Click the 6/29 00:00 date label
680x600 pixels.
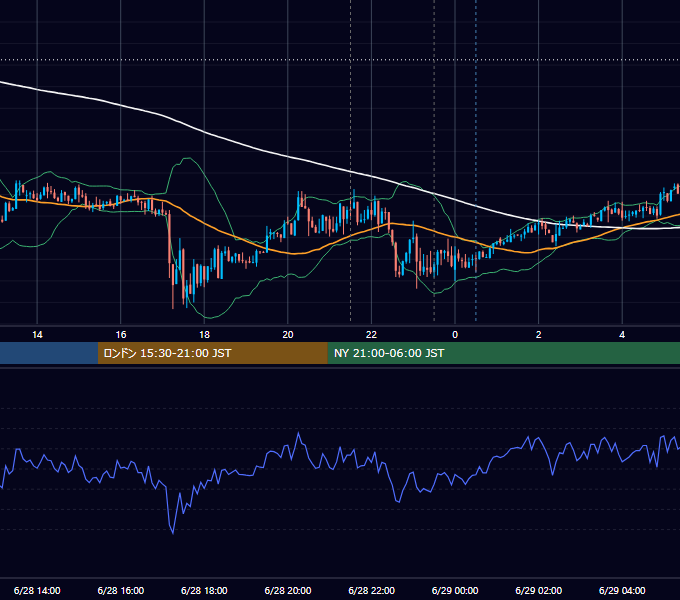point(455,590)
